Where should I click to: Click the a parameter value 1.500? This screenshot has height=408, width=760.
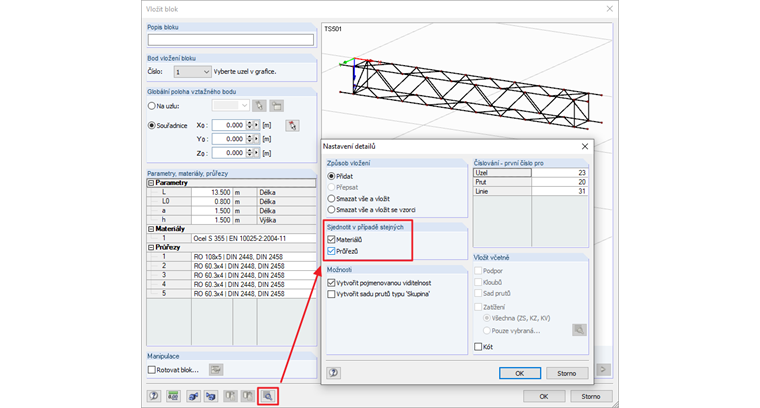click(212, 211)
